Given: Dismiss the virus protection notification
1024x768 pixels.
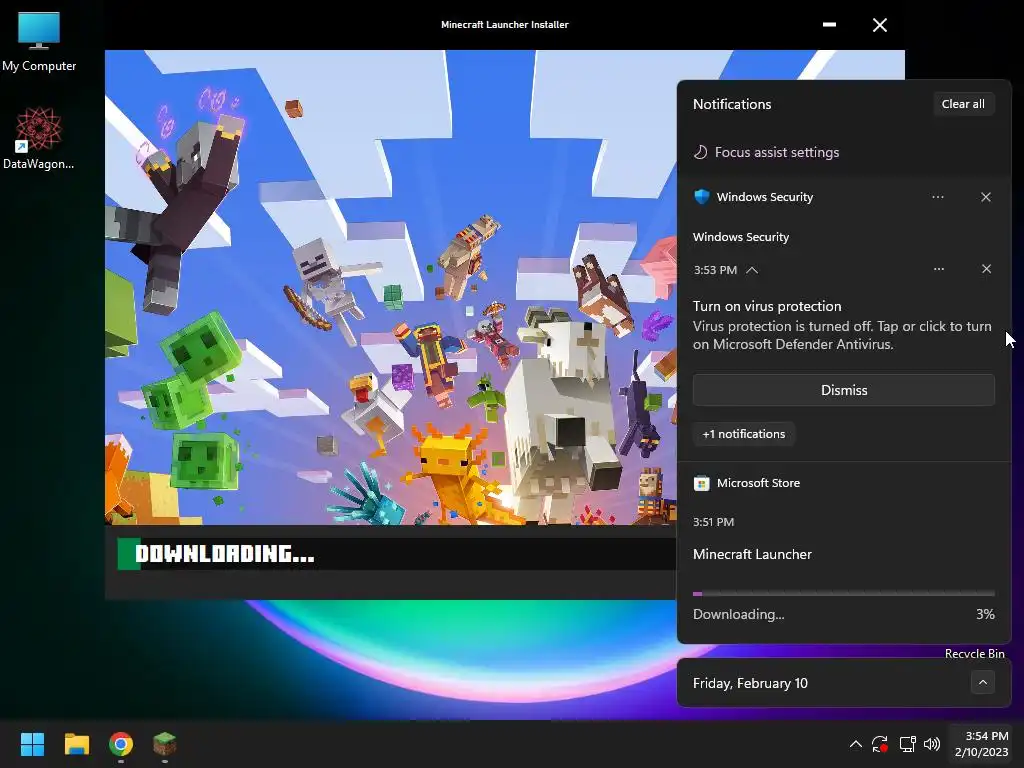Looking at the screenshot, I should pyautogui.click(x=844, y=390).
